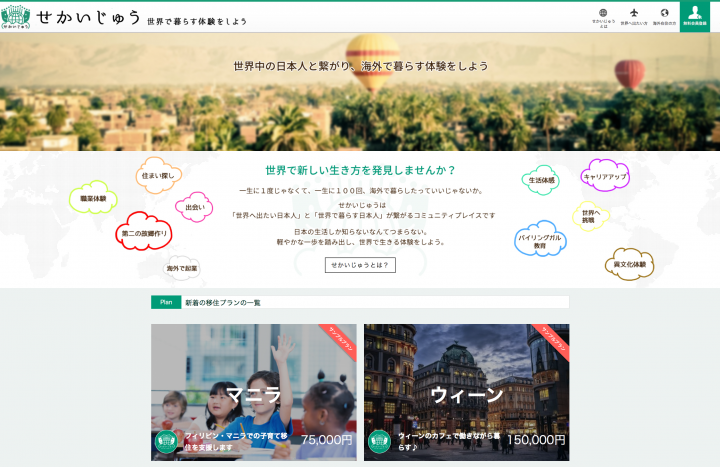This screenshot has height=467, width=720.
Task: Click the 第二の故郷作り red cloud bubble
Action: click(144, 232)
